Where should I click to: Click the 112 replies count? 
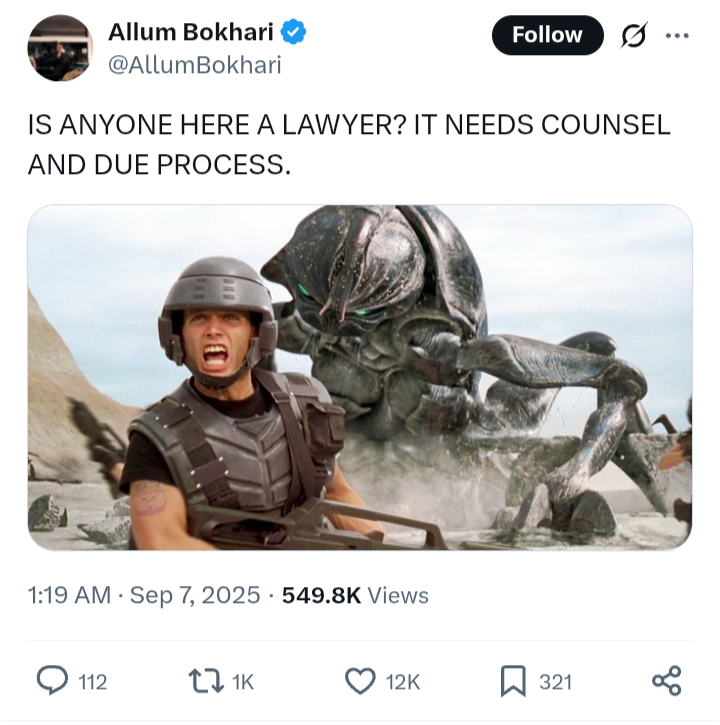[92, 682]
